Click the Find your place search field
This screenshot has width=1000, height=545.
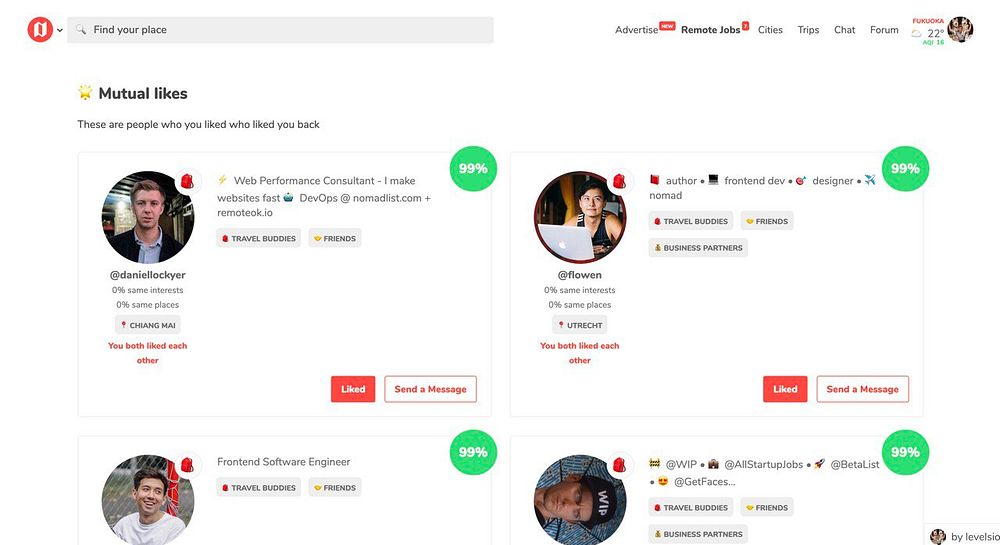pos(280,30)
